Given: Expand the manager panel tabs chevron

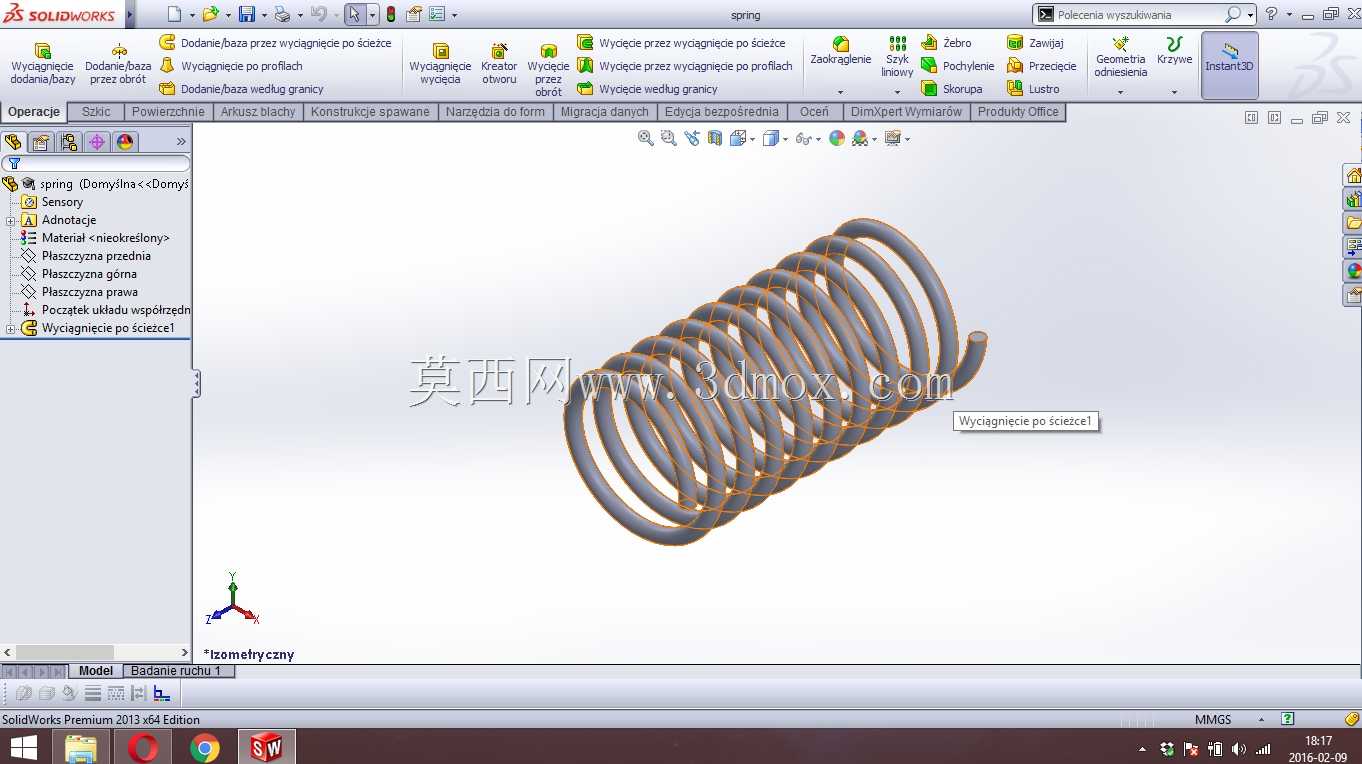Looking at the screenshot, I should (181, 142).
